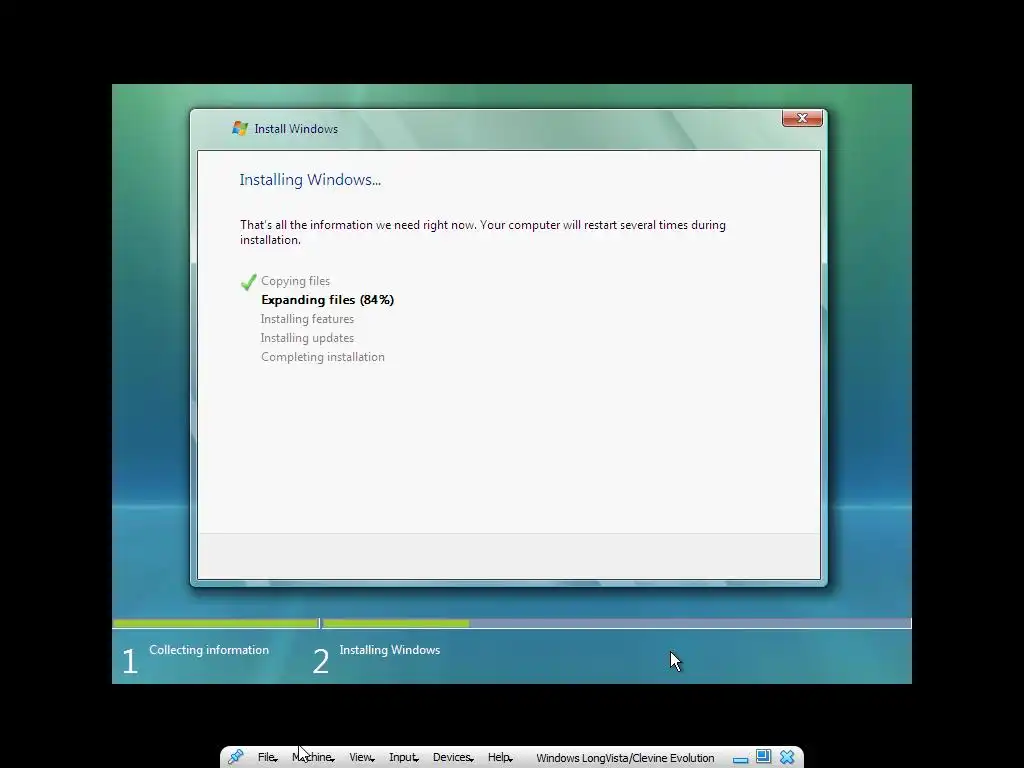Screen dimensions: 1024x768
Task: Click the 'Completing installation' step text
Action: (323, 357)
